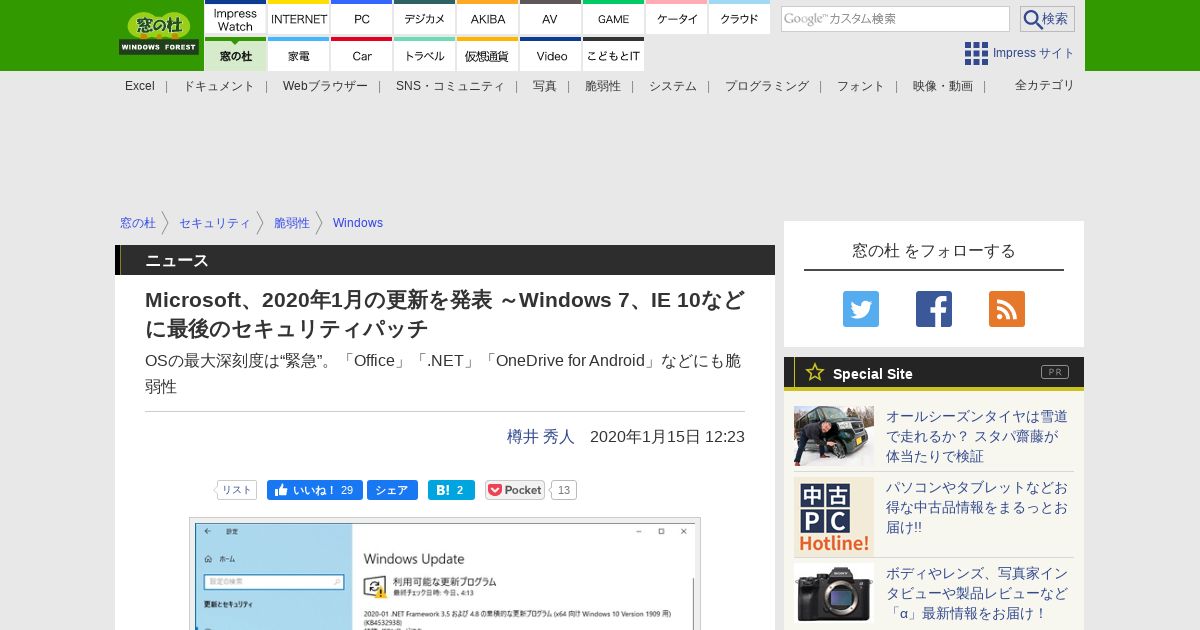Open the Video tab
The height and width of the screenshot is (630, 1200).
point(551,55)
